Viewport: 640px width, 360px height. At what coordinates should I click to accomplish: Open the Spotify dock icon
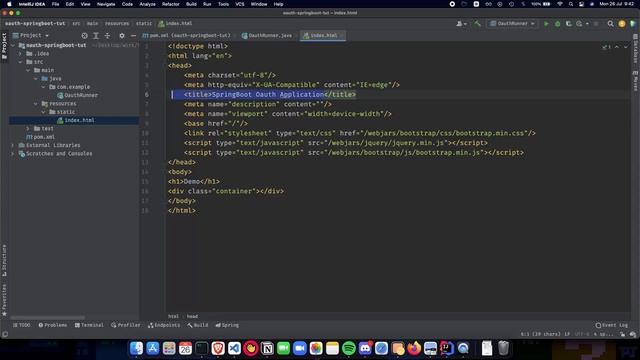click(349, 348)
